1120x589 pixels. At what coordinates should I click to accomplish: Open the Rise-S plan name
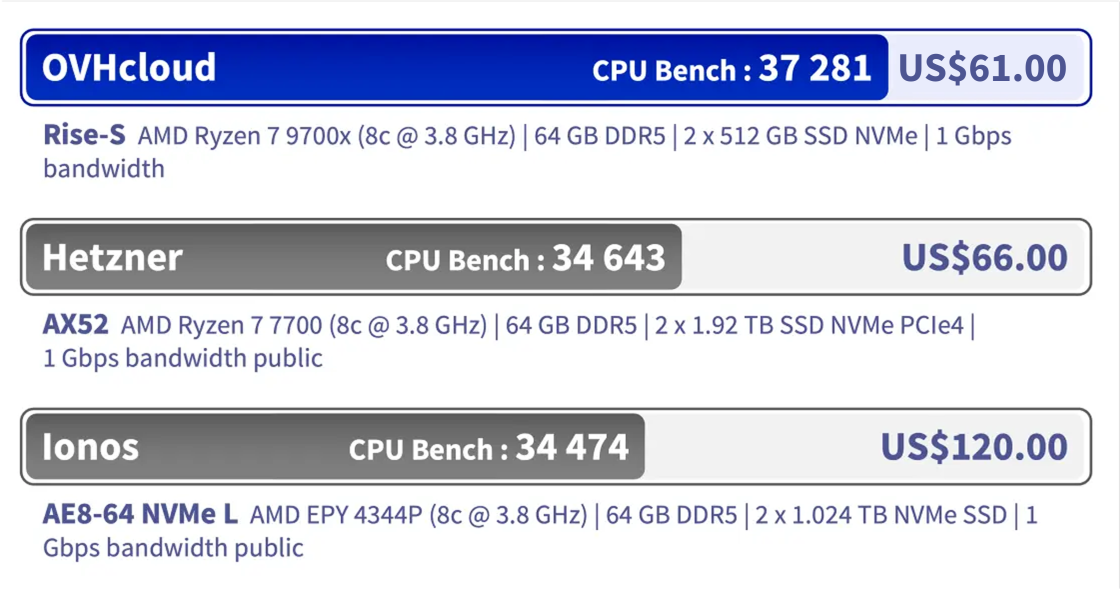point(84,135)
